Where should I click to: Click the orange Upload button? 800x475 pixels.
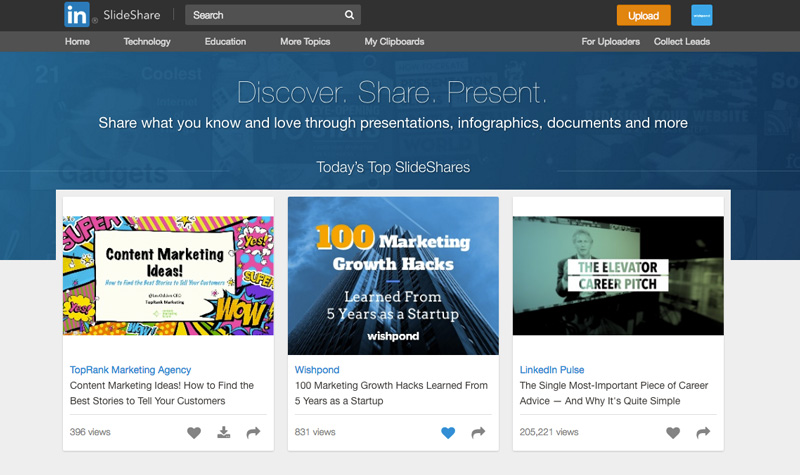643,15
